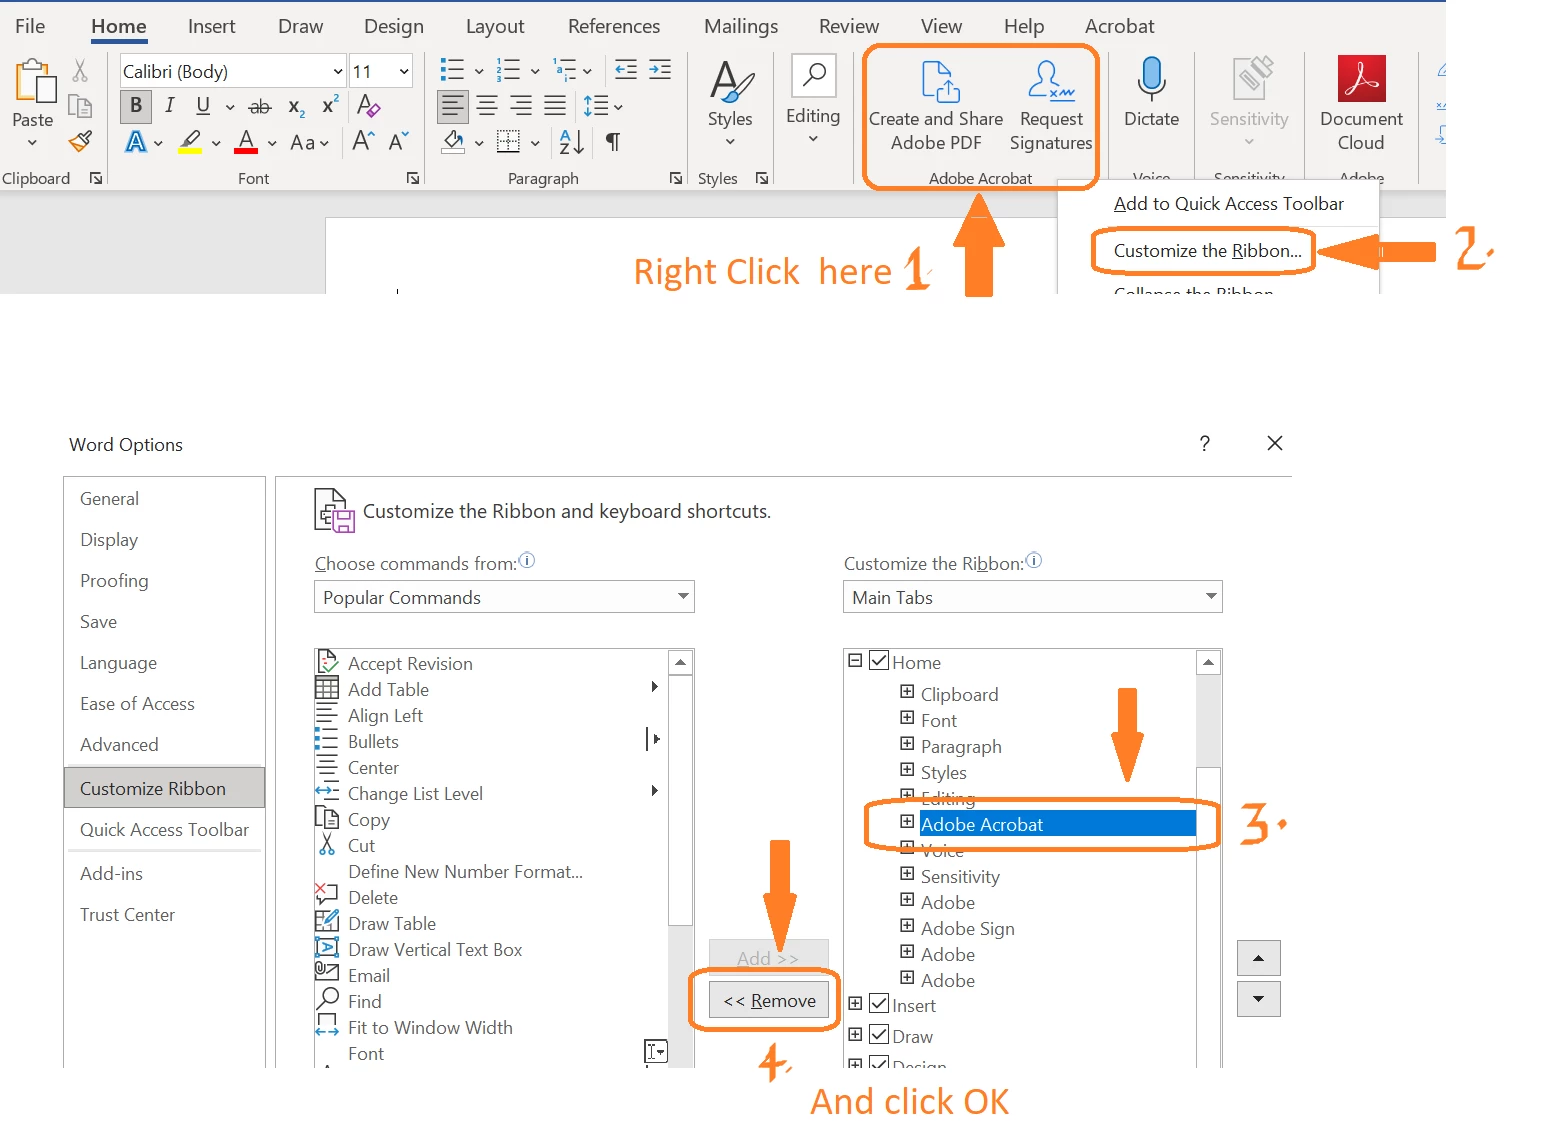The width and height of the screenshot is (1548, 1136).
Task: Toggle Italic formatting button
Action: point(170,106)
